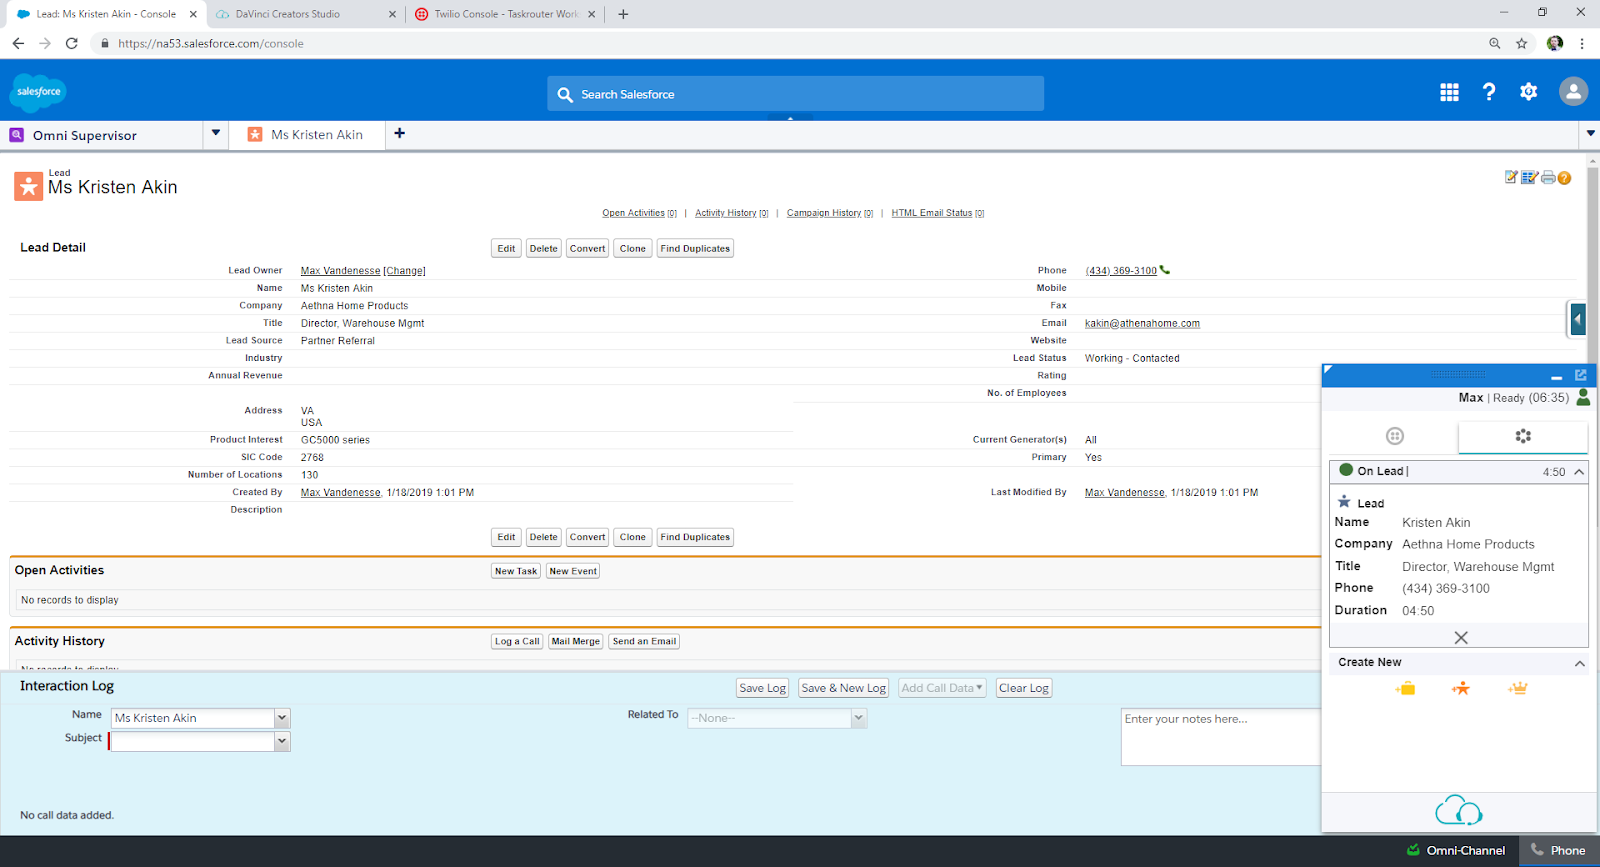Expand the collapsed right sidebar arrow
Screen dimensions: 1600x867
pos(1578,320)
